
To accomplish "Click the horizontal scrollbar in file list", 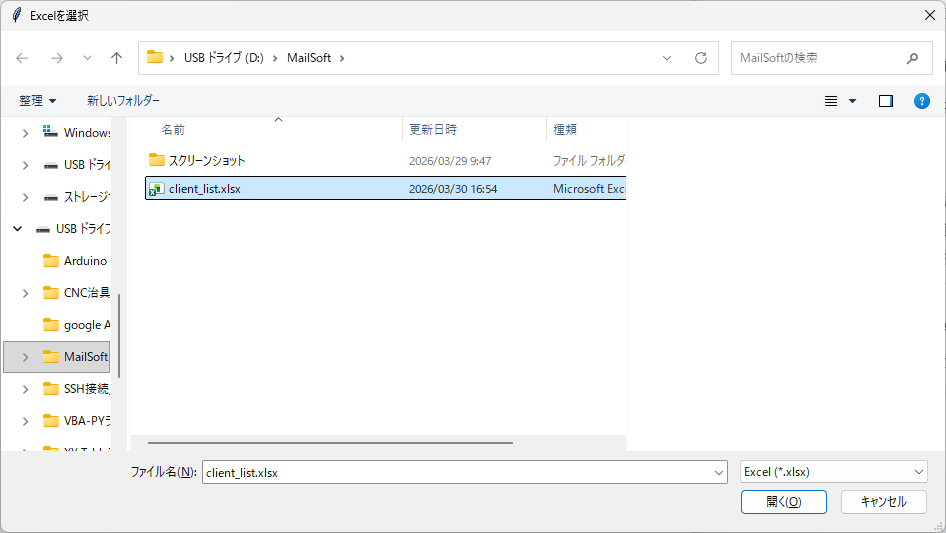I will click(x=330, y=442).
